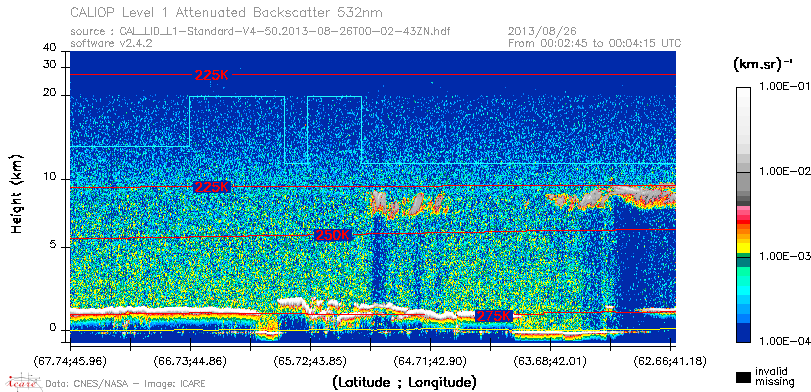Viewport: 811px width, 392px height.
Task: Click the x-axis label '(67.74;45.96)'
Action: pyautogui.click(x=70, y=360)
